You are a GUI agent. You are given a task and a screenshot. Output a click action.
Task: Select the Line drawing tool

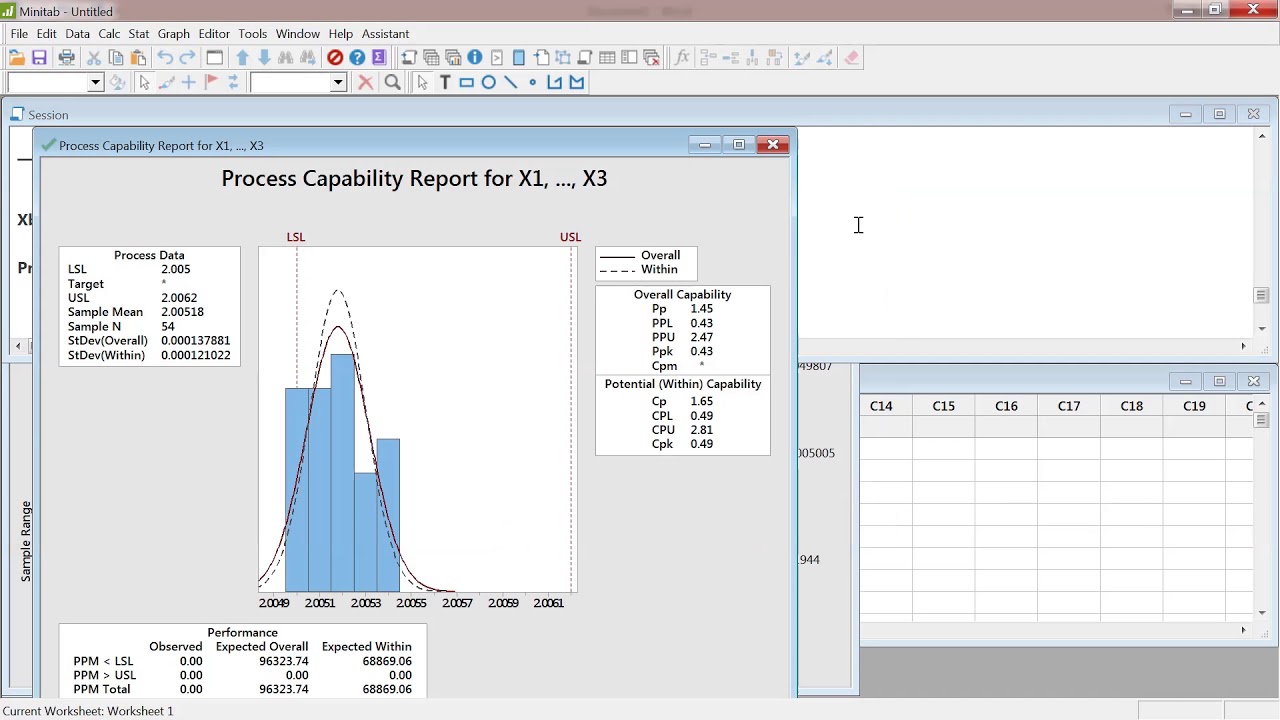(x=511, y=83)
